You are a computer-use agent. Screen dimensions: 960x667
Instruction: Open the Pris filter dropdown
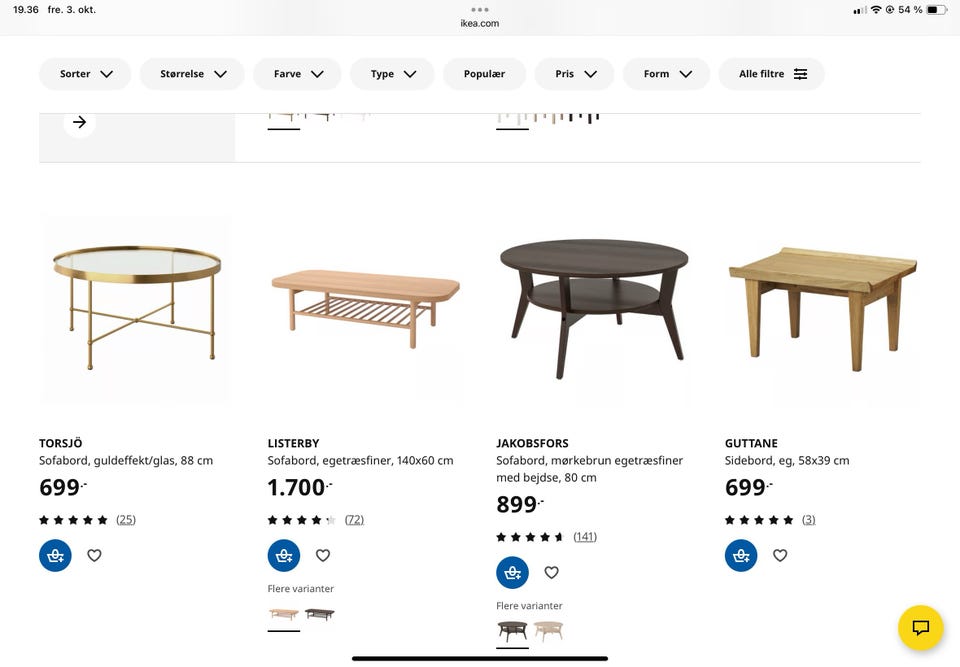[574, 73]
